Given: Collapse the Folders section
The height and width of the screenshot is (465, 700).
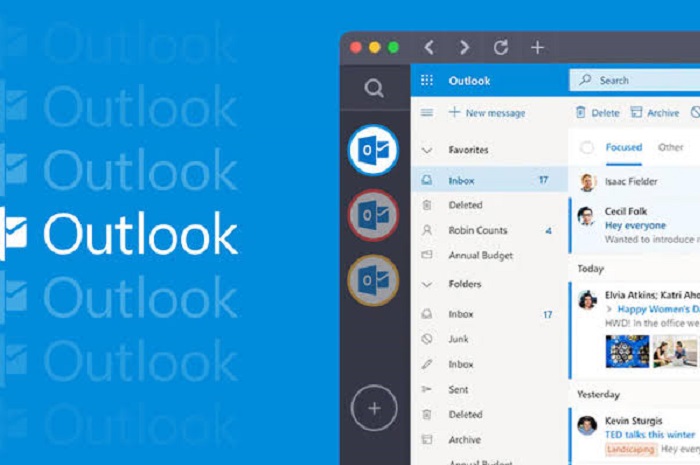Looking at the screenshot, I should click(x=427, y=284).
